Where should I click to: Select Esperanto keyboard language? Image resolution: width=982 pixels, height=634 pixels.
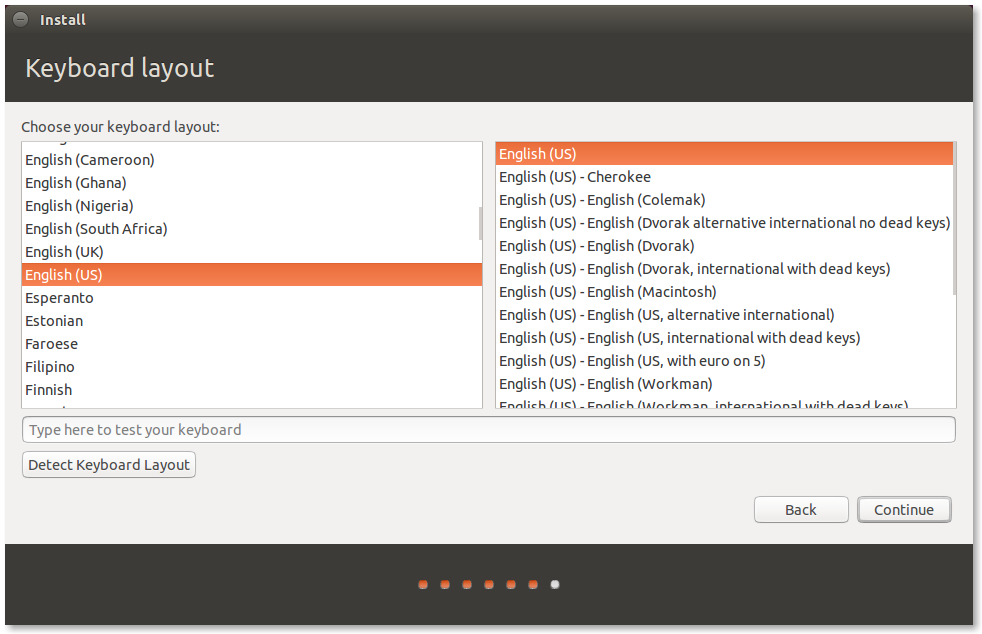[x=251, y=298]
